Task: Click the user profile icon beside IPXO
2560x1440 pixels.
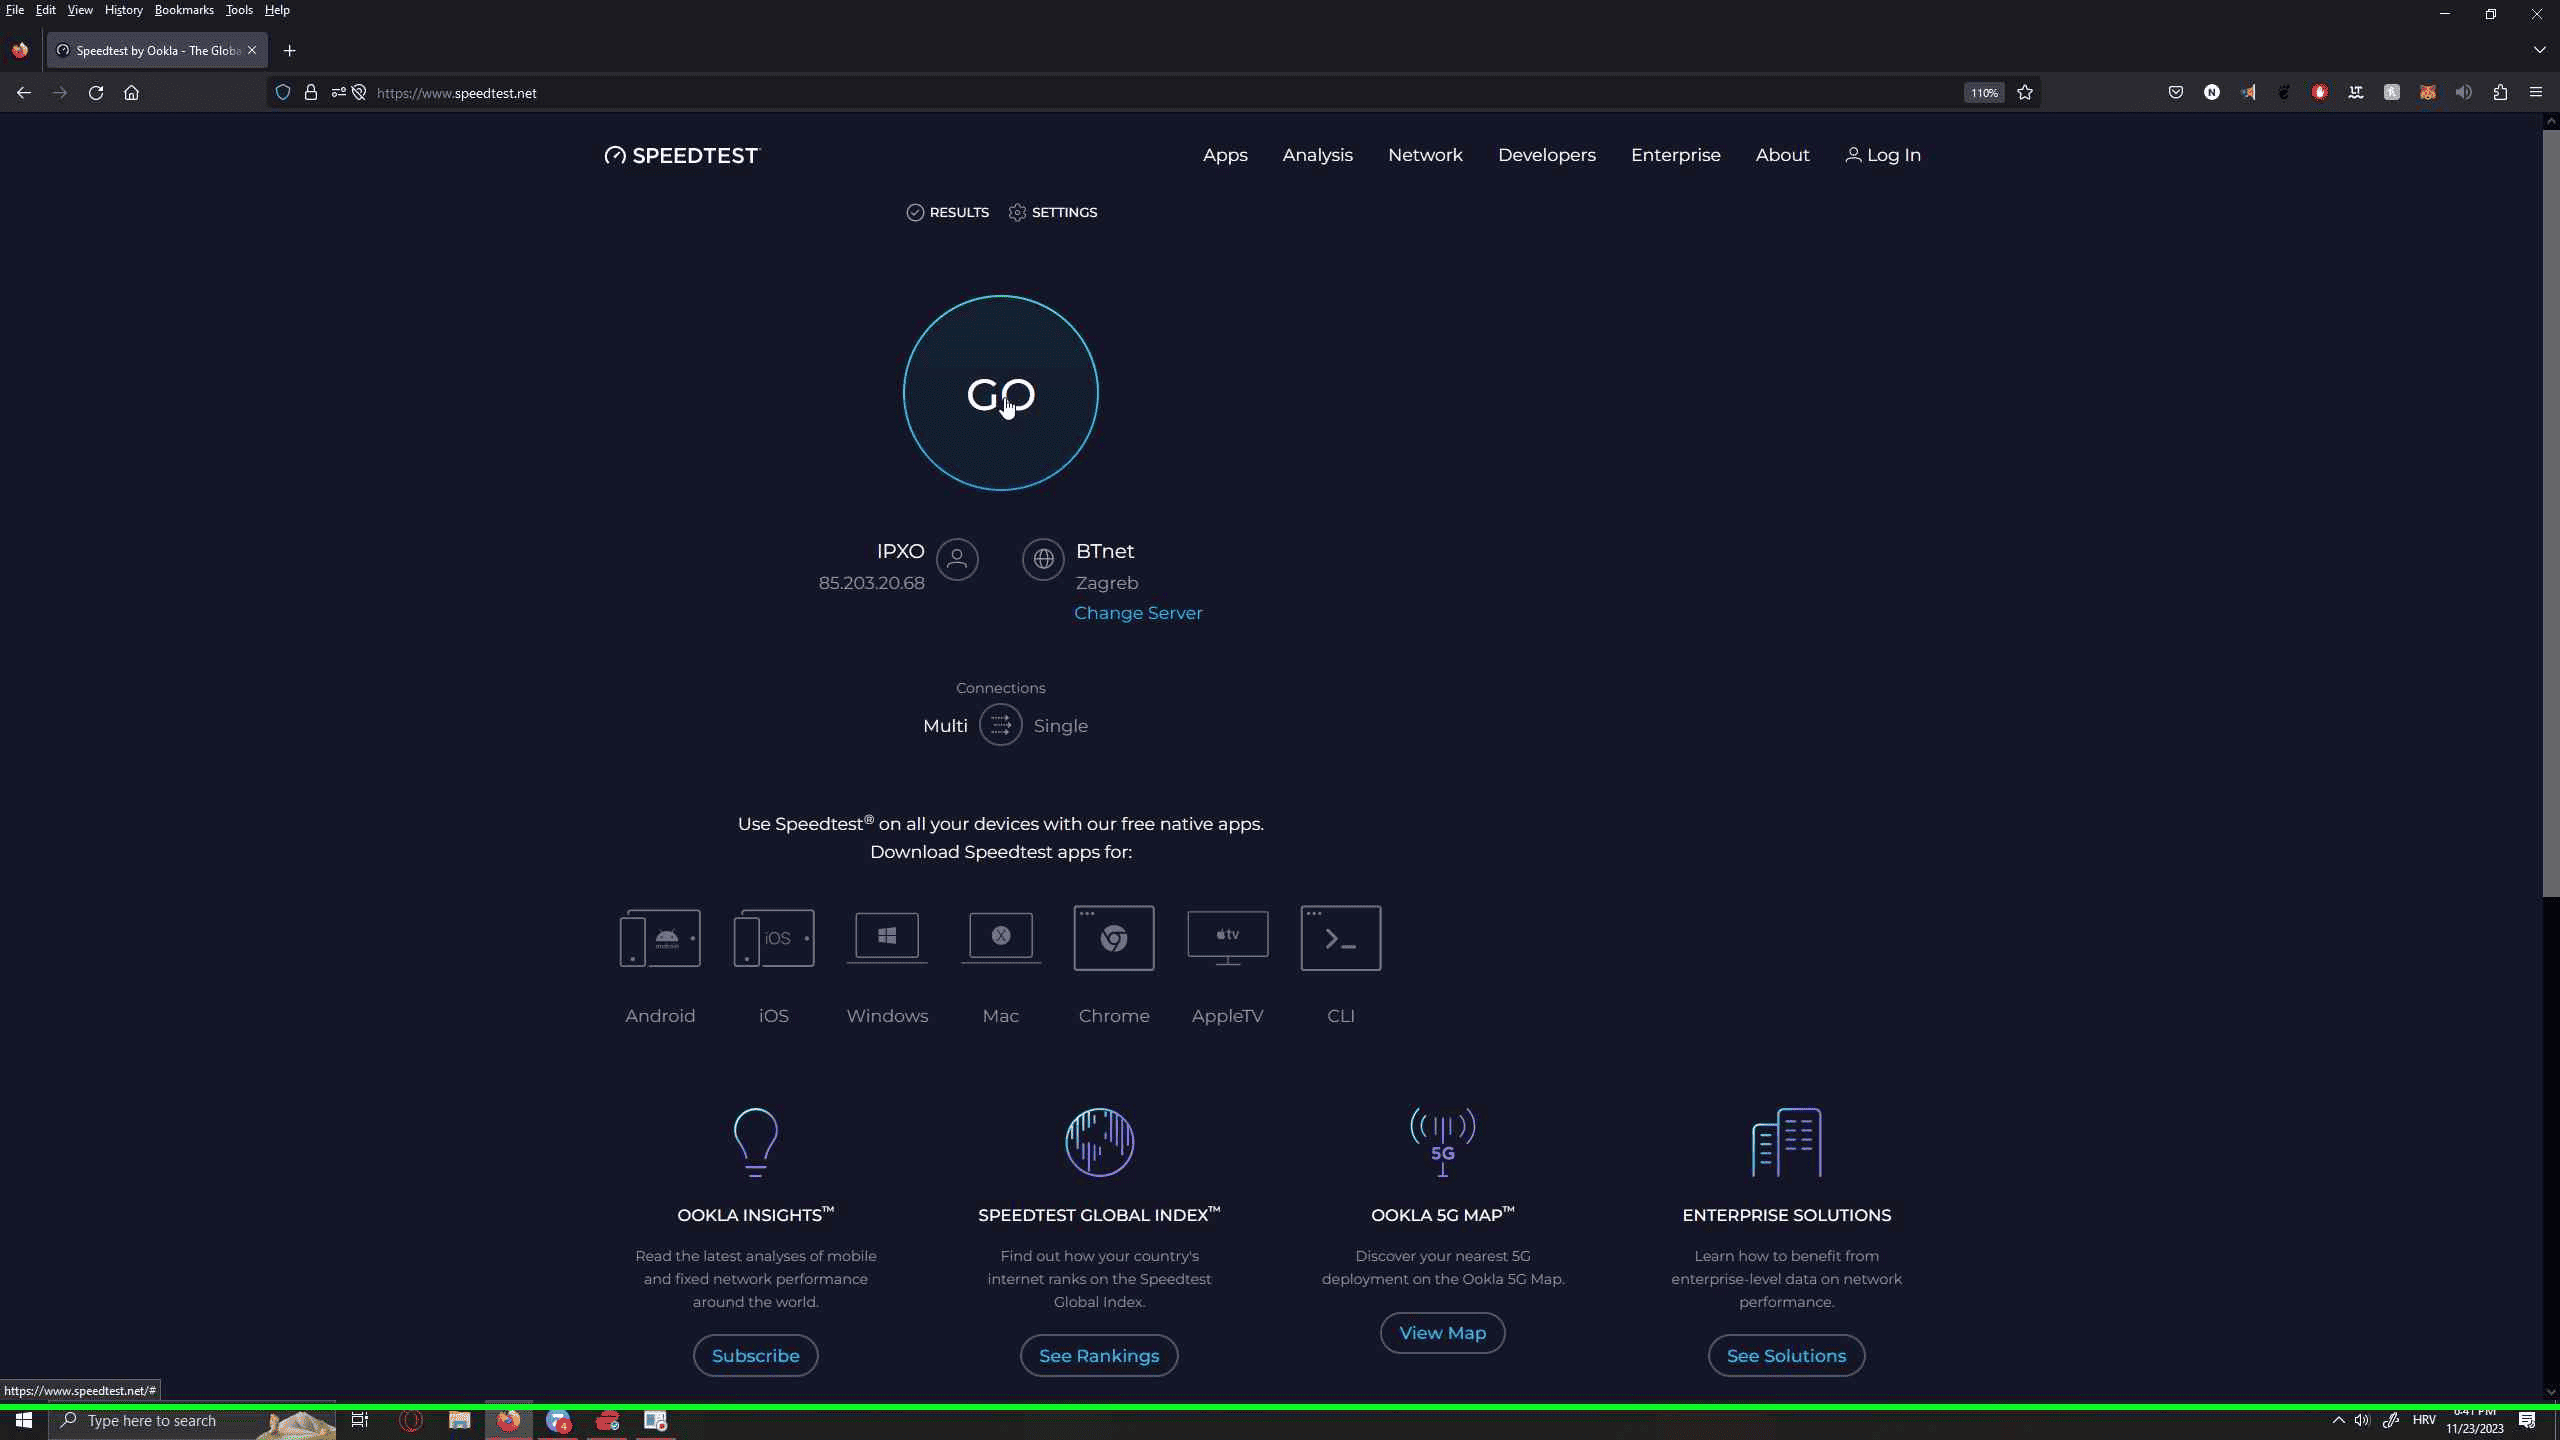Action: [x=957, y=559]
